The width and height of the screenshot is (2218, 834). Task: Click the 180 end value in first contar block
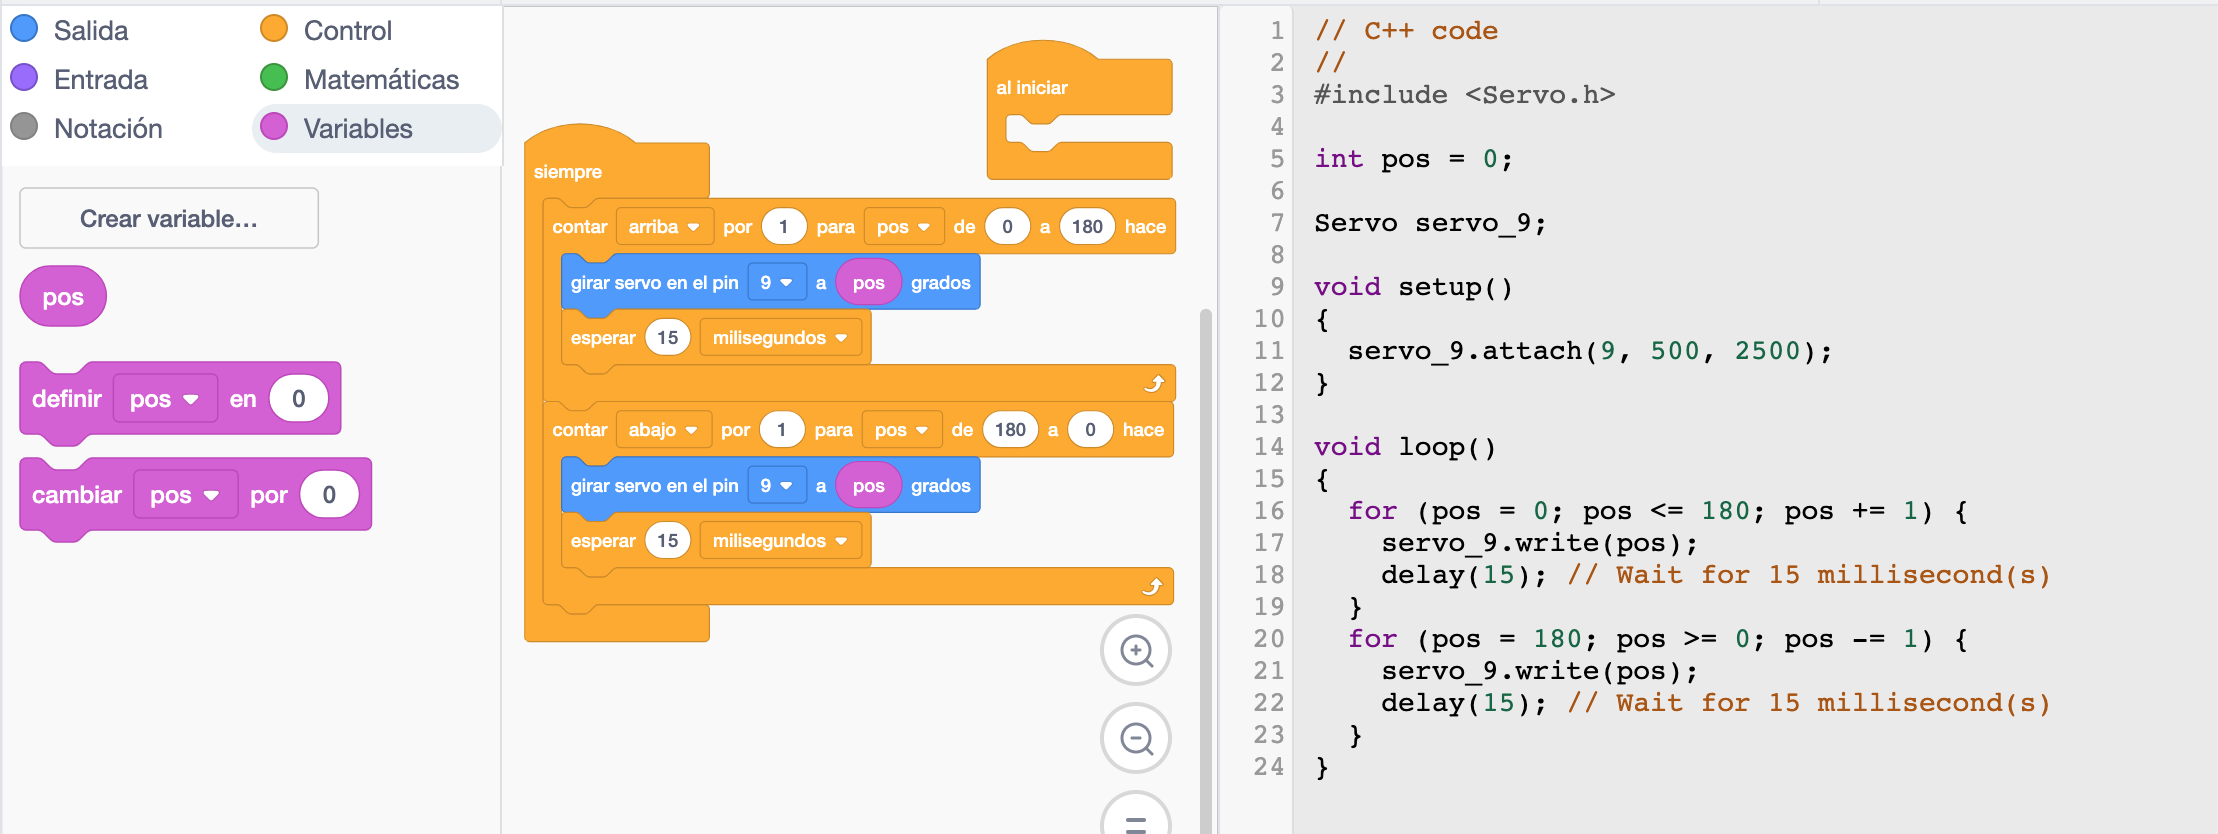click(x=1086, y=227)
